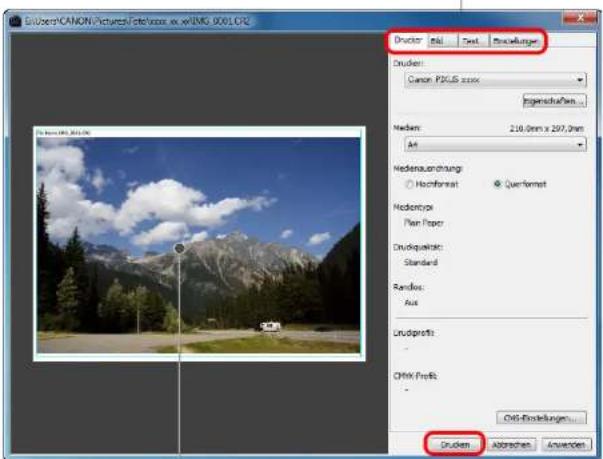Click the file name caption above preview photo
Viewport: 603px width, 459px height.
(63, 133)
